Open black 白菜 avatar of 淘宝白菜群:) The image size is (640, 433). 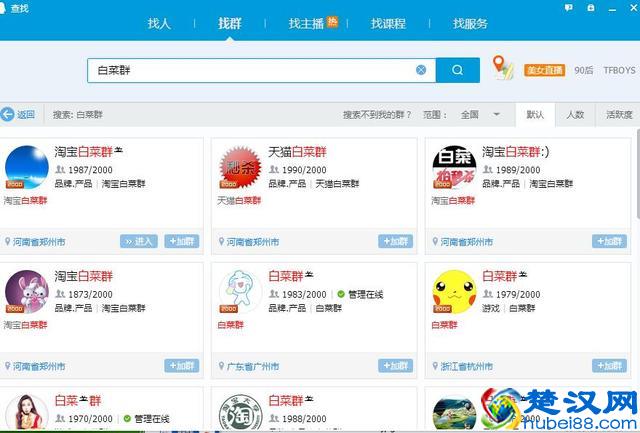(454, 167)
